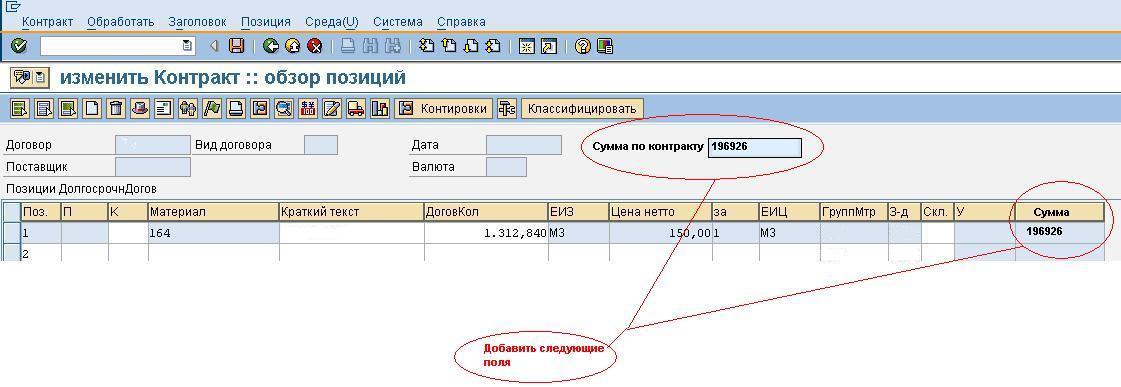Generate a shortcut icon
The width and height of the screenshot is (1121, 387).
(x=548, y=46)
